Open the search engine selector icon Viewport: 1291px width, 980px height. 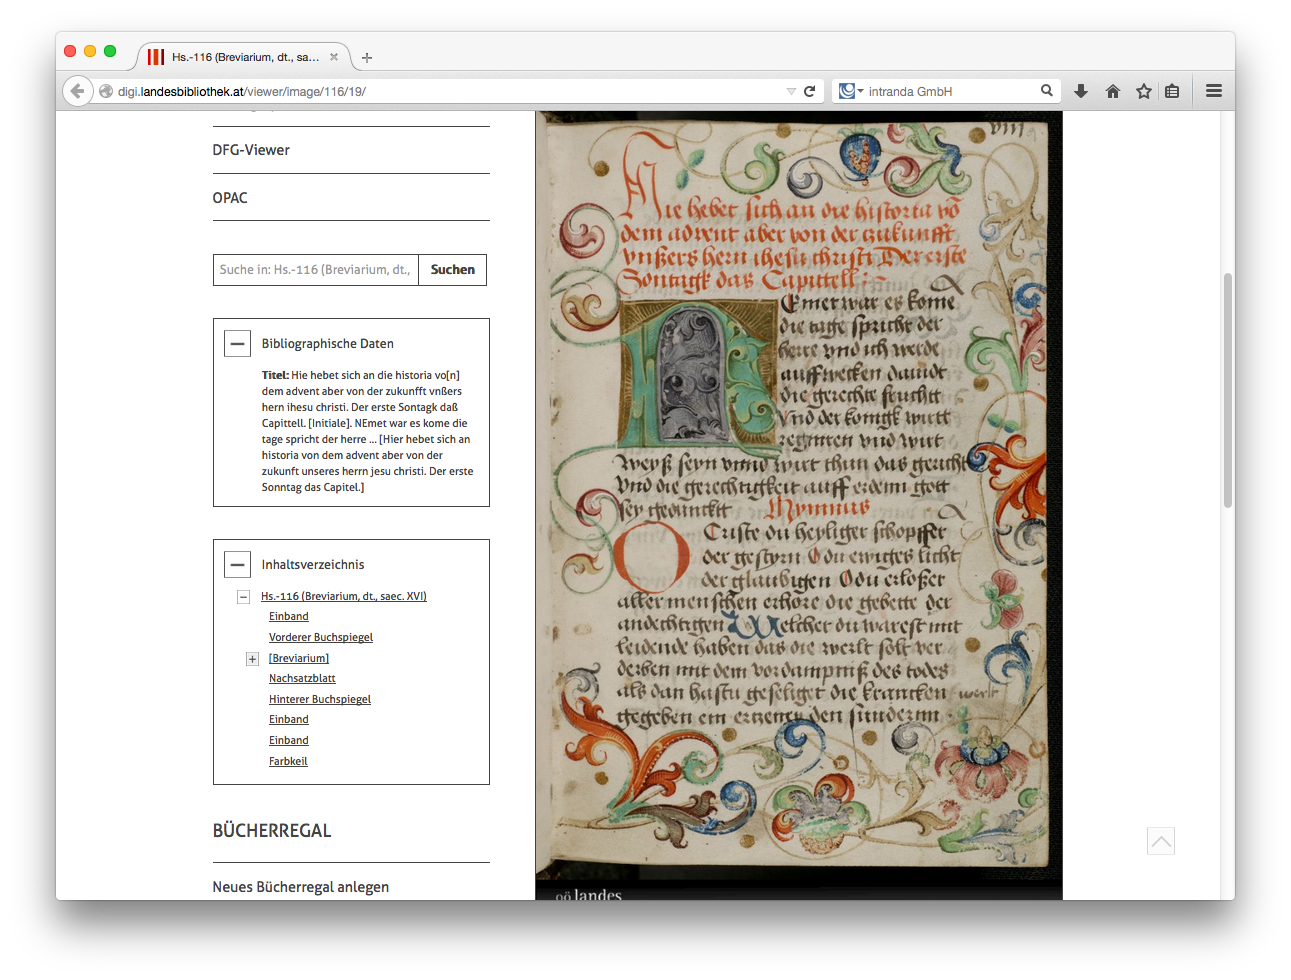[x=850, y=91]
